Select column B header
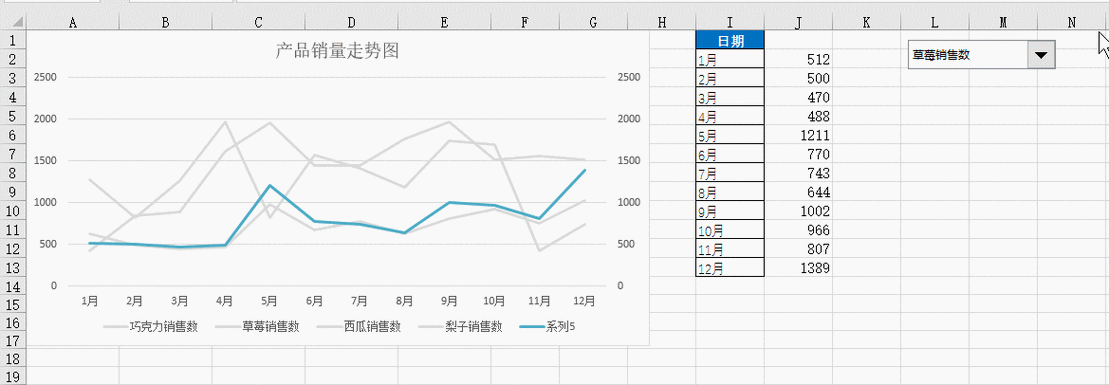Image resolution: width=1109 pixels, height=385 pixels. (166, 23)
